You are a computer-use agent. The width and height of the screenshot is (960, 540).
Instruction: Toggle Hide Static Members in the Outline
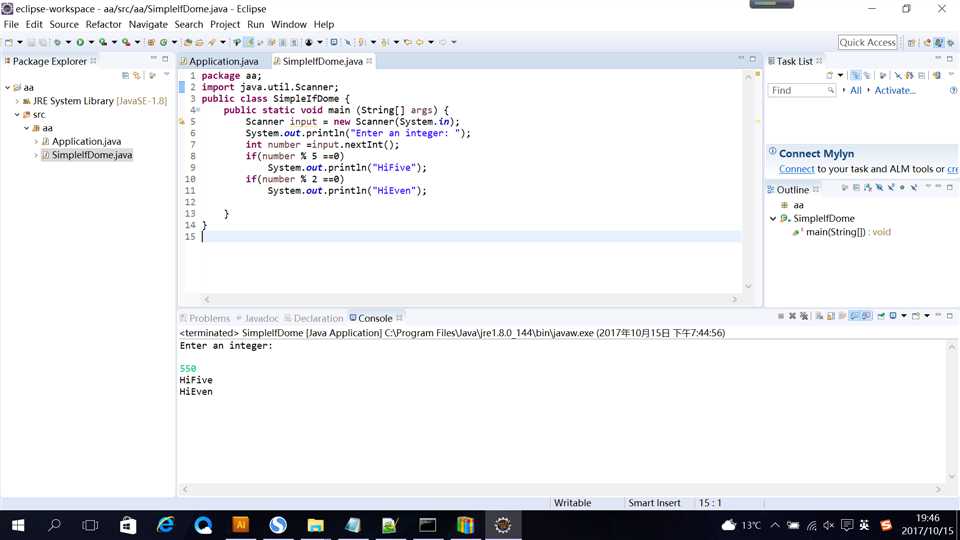(x=891, y=187)
